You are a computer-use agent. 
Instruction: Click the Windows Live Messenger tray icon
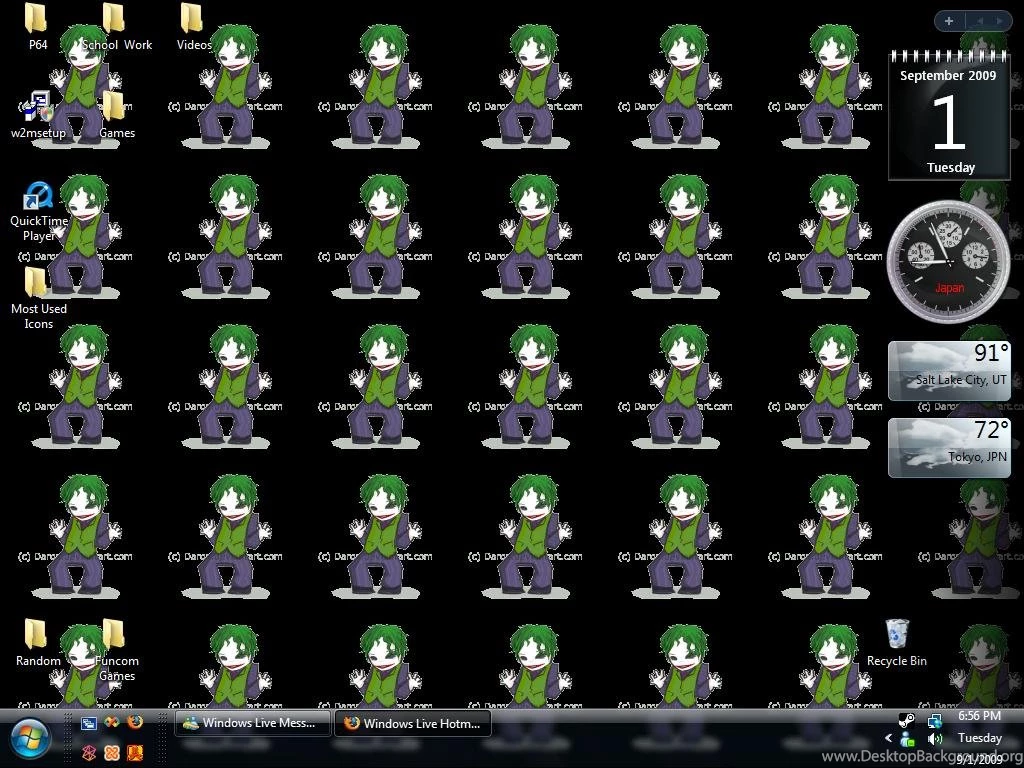click(x=907, y=739)
